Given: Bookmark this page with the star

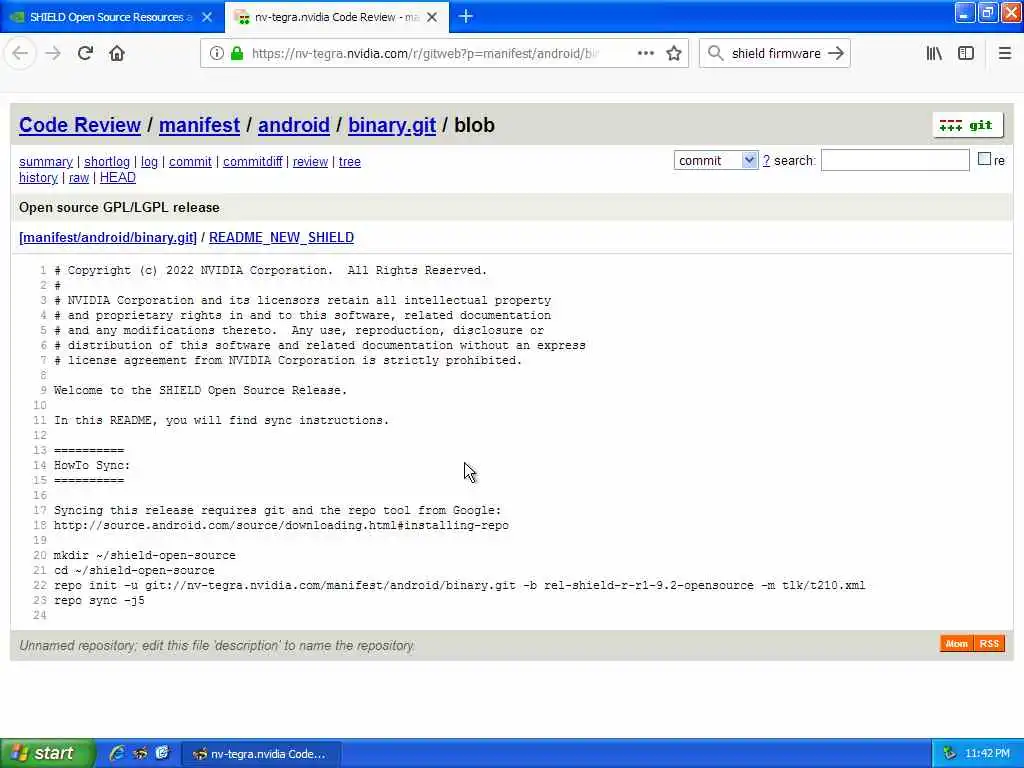Looking at the screenshot, I should pyautogui.click(x=674, y=54).
